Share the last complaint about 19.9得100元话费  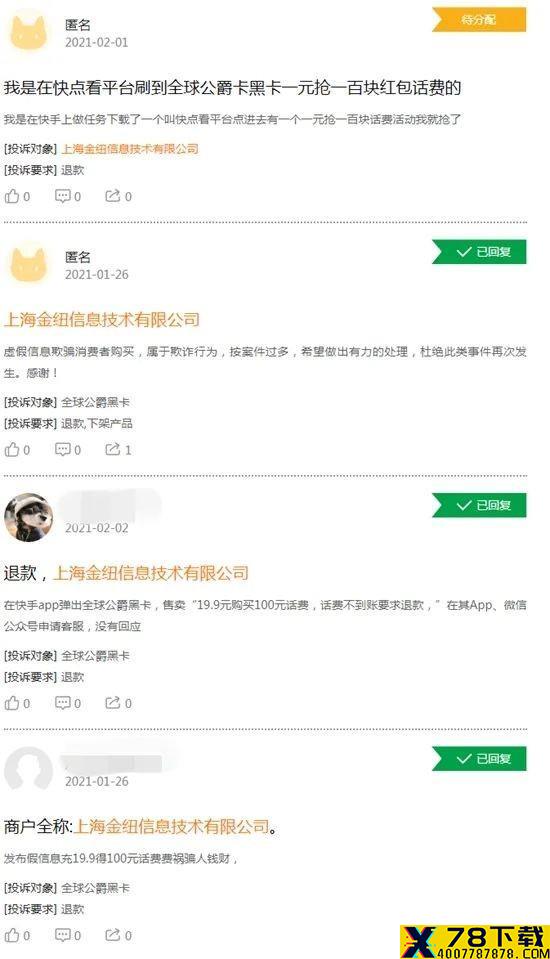click(x=119, y=935)
